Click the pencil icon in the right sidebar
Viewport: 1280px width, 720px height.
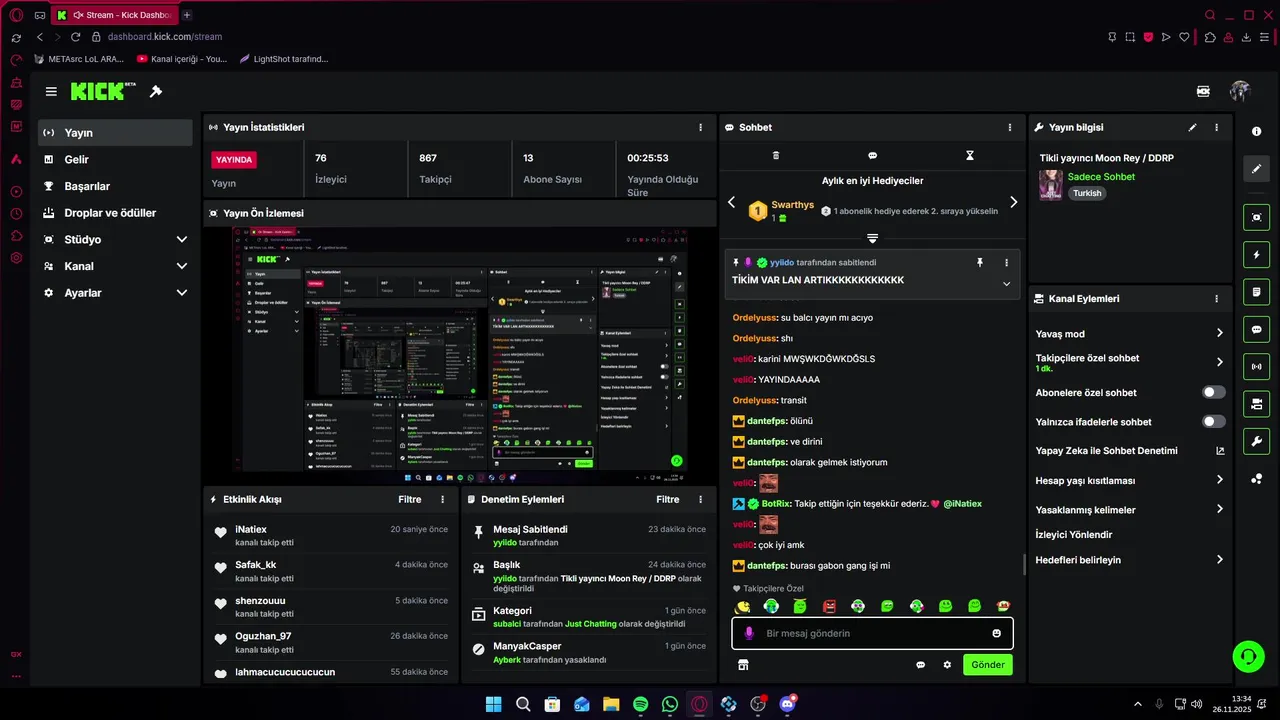pos(1257,168)
